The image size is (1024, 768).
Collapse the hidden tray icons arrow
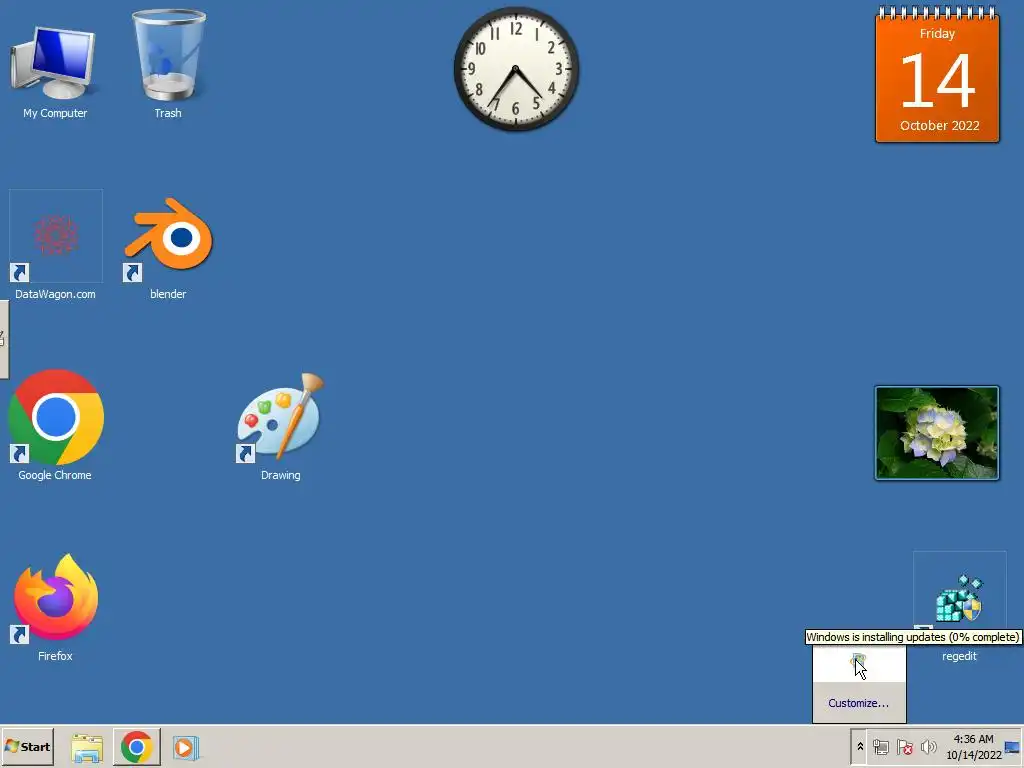(860, 746)
